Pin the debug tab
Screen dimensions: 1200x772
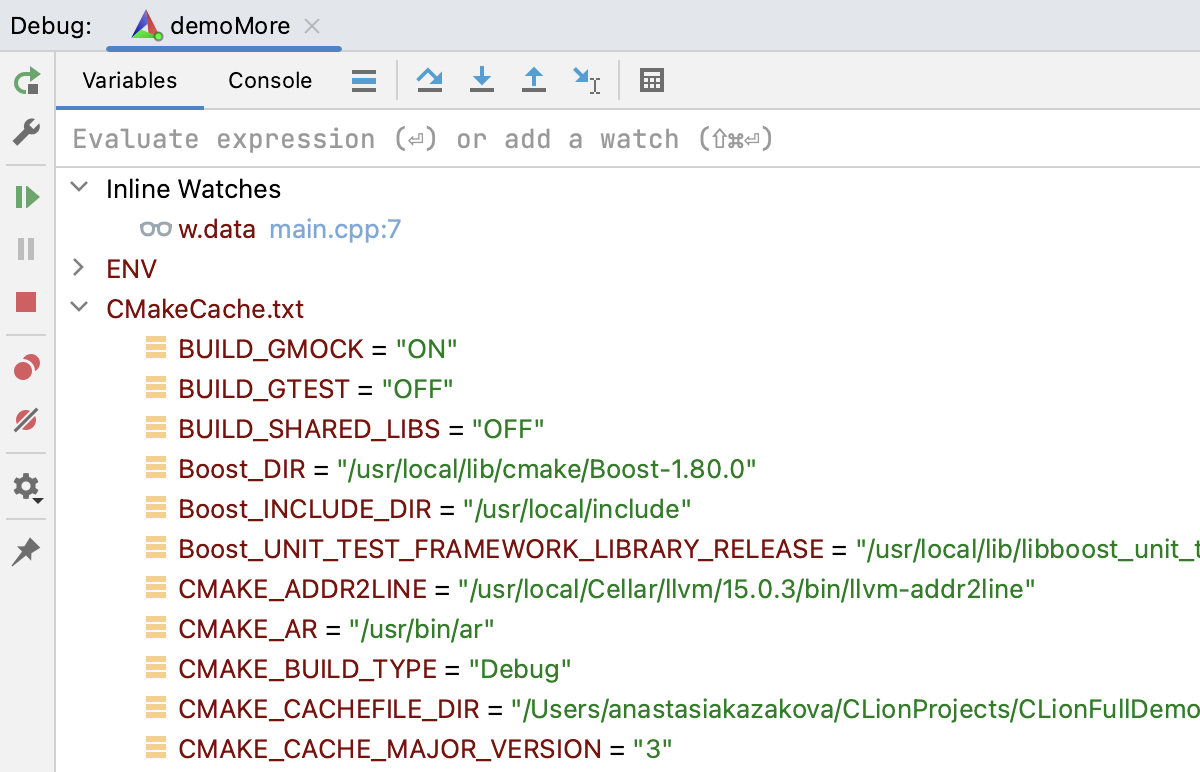(x=27, y=553)
